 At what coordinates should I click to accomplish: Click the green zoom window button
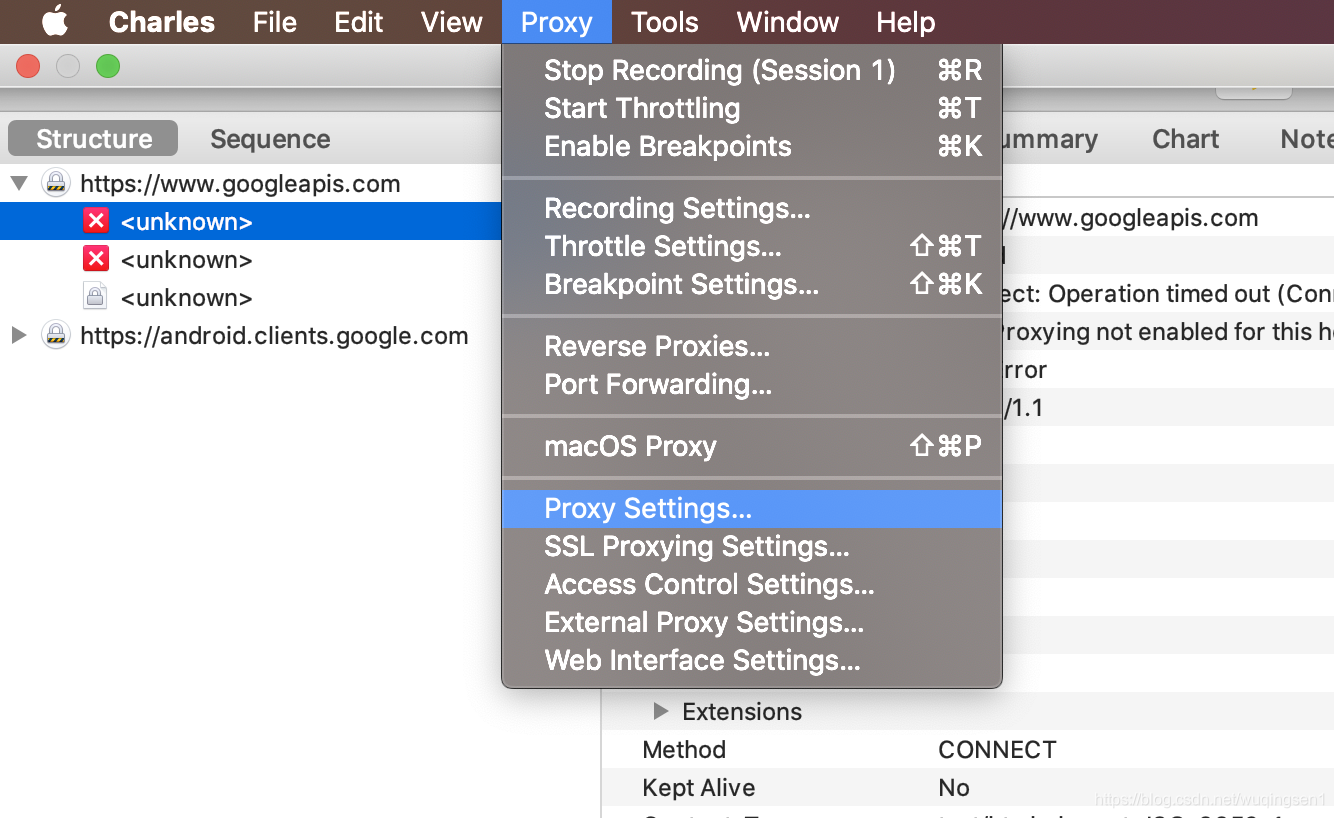pyautogui.click(x=108, y=67)
